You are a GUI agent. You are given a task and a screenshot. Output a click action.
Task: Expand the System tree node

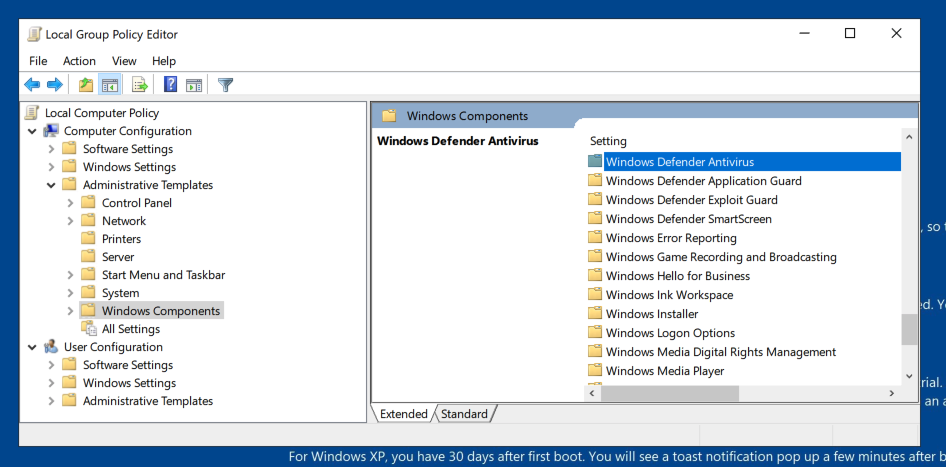tap(71, 293)
